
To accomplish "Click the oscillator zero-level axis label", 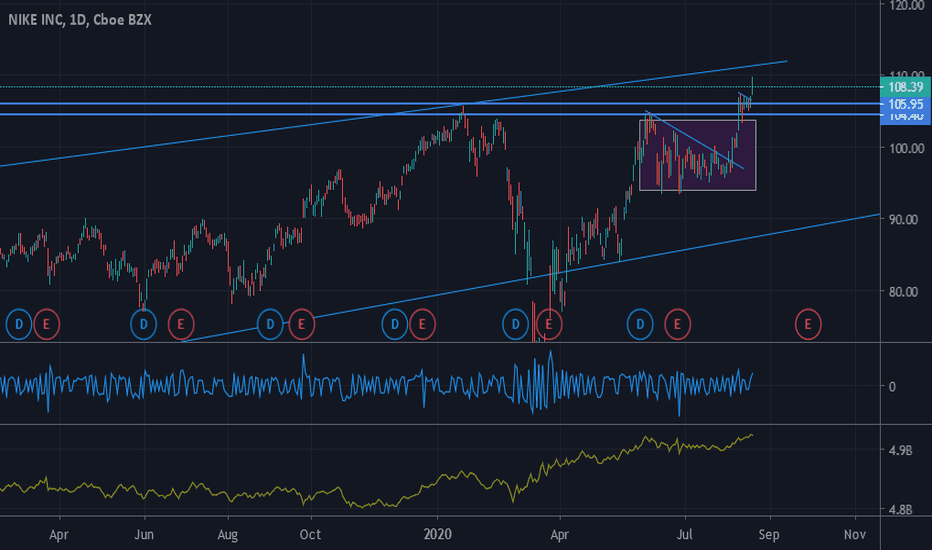I will point(892,386).
